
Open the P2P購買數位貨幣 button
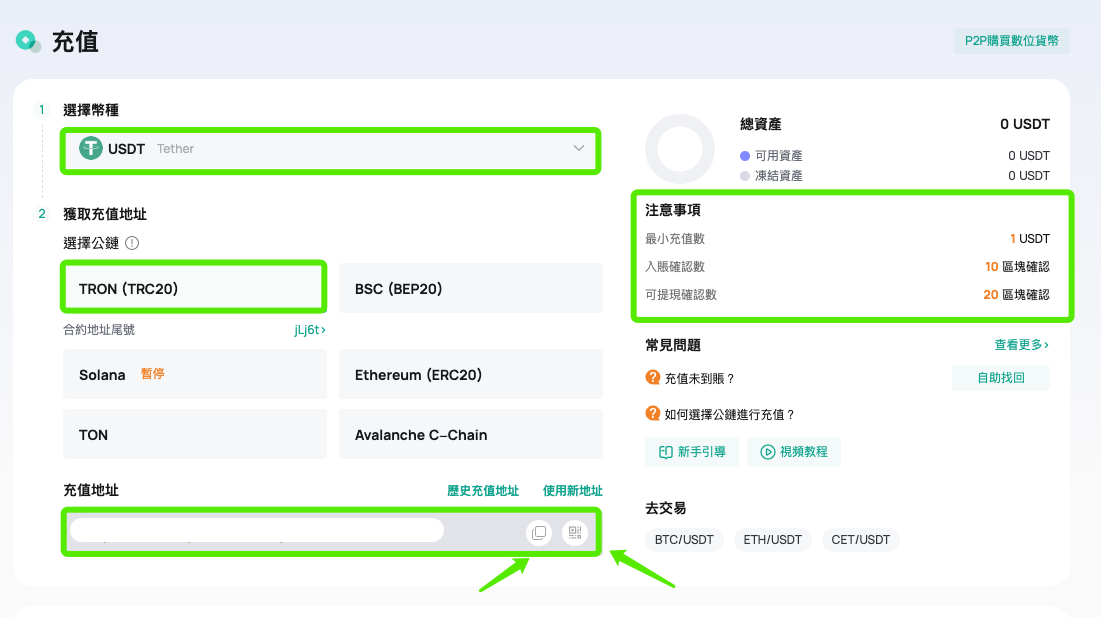click(x=1011, y=41)
